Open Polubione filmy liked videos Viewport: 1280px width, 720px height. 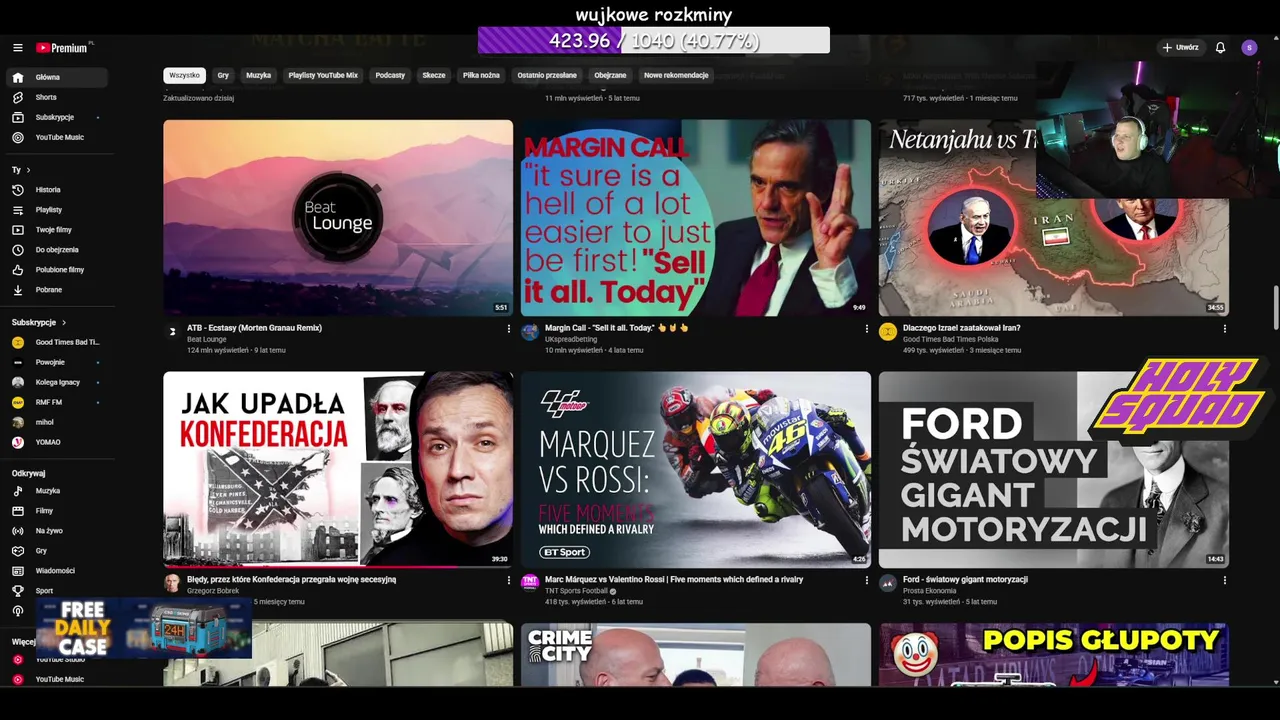[56, 269]
